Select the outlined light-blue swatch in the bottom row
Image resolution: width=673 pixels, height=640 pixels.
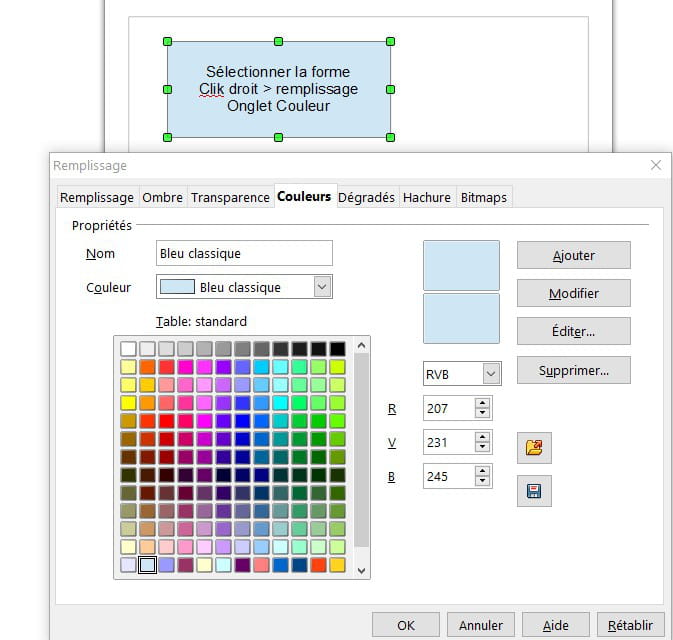point(147,565)
